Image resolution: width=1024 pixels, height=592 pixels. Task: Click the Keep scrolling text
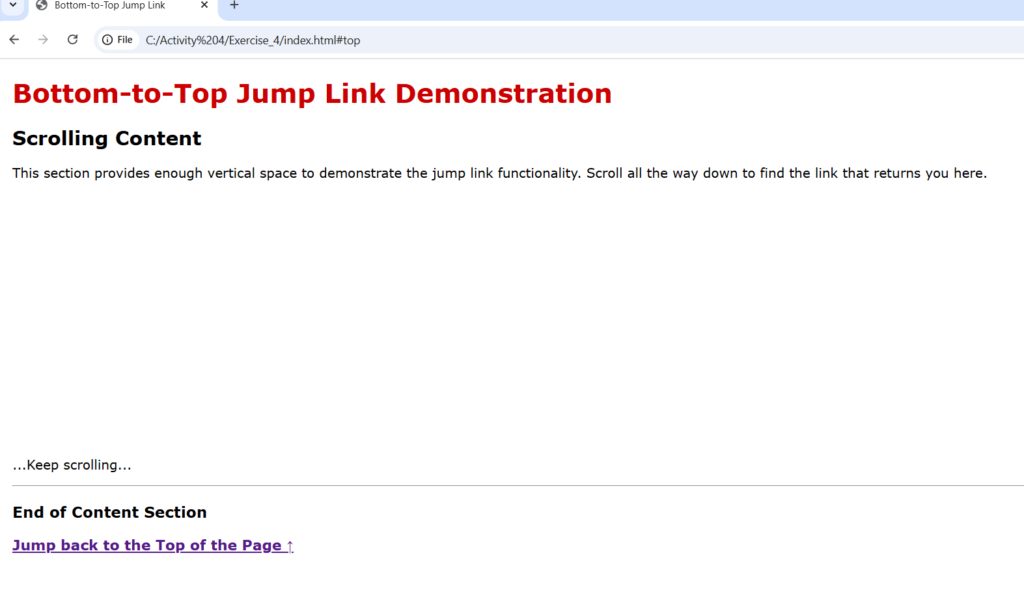[72, 465]
